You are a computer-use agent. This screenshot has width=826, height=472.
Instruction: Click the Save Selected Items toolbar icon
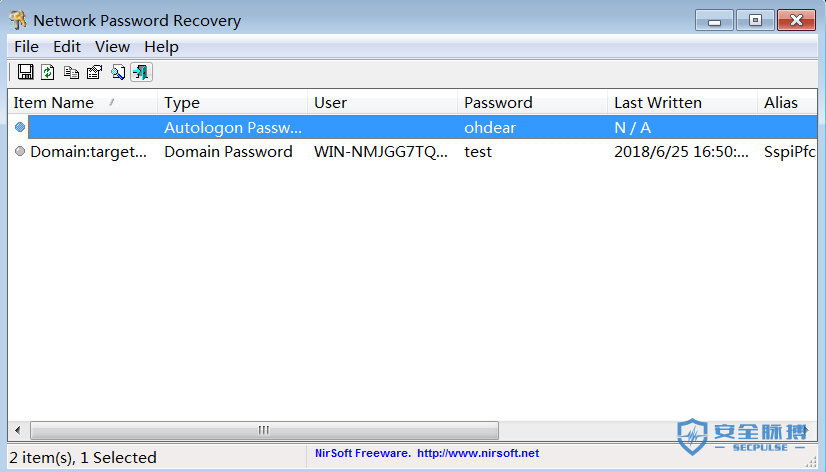coord(25,72)
